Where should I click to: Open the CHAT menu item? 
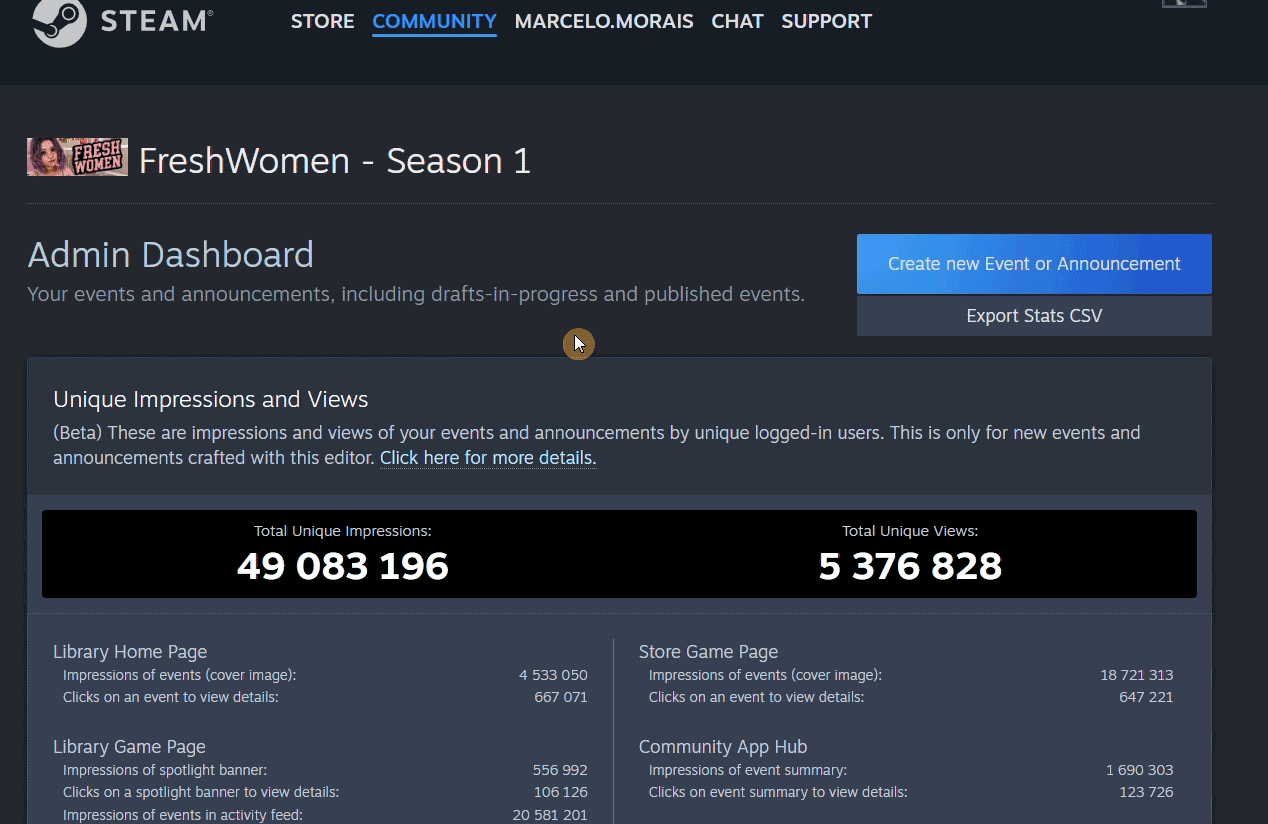pos(738,21)
